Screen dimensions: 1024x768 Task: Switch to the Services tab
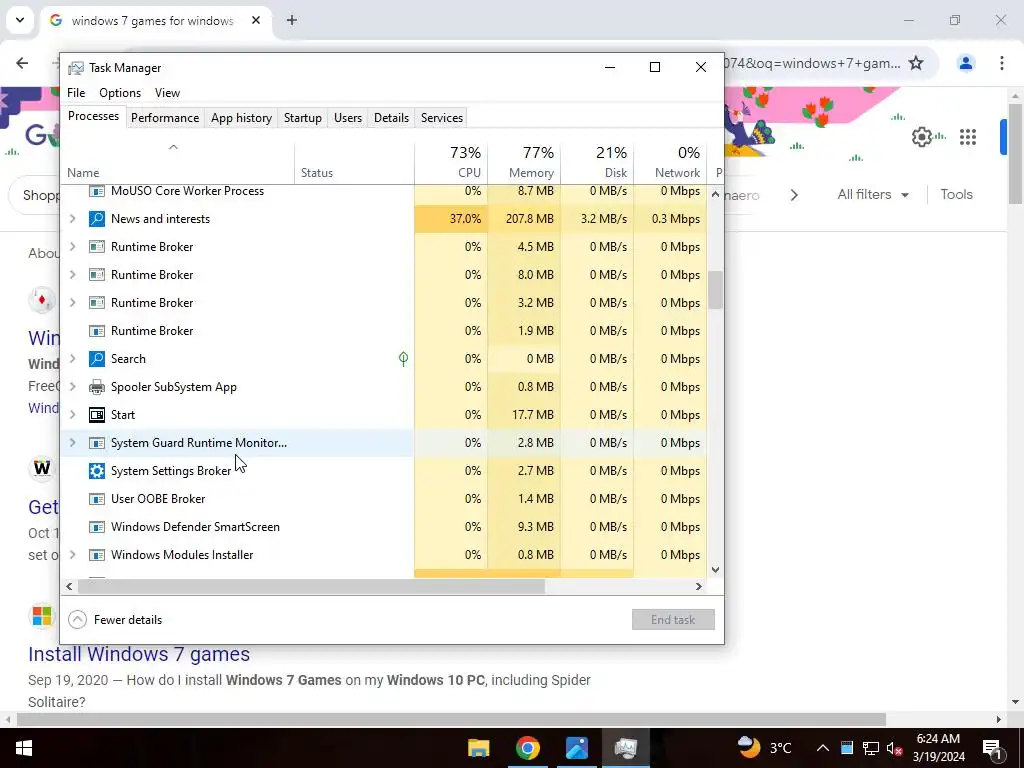(x=441, y=118)
